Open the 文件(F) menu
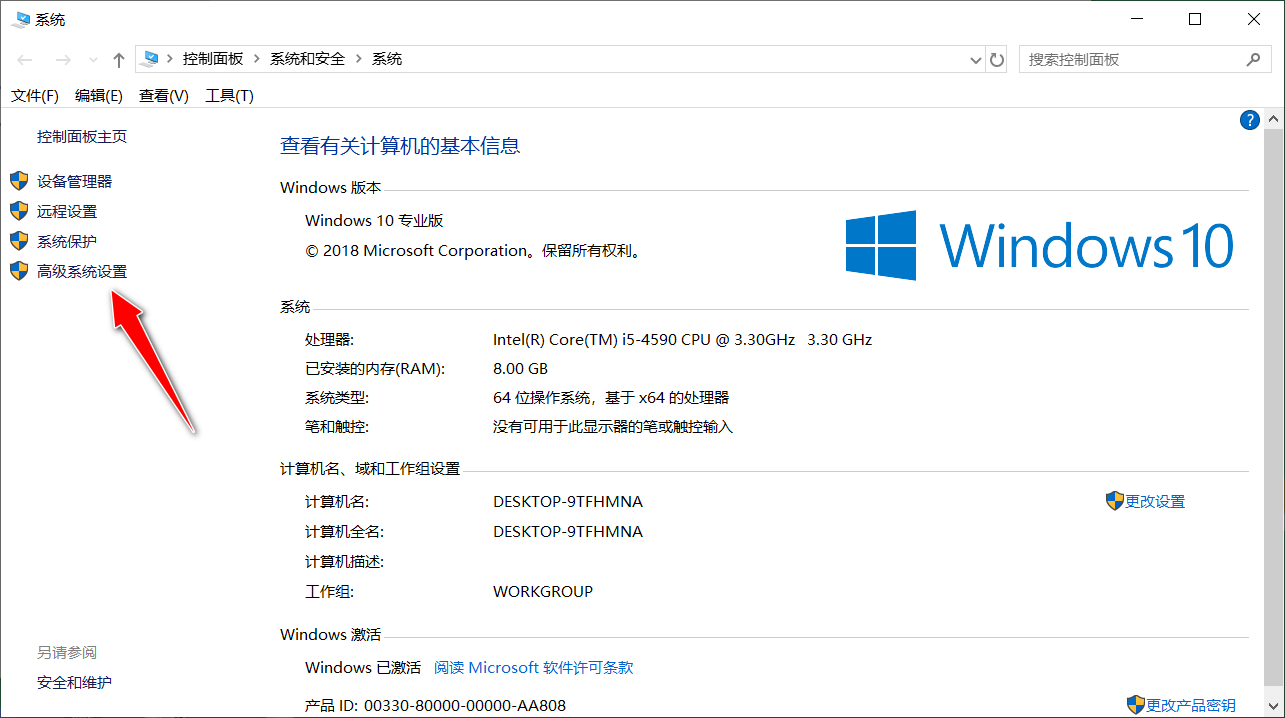Viewport: 1285px width, 718px height. 35,96
